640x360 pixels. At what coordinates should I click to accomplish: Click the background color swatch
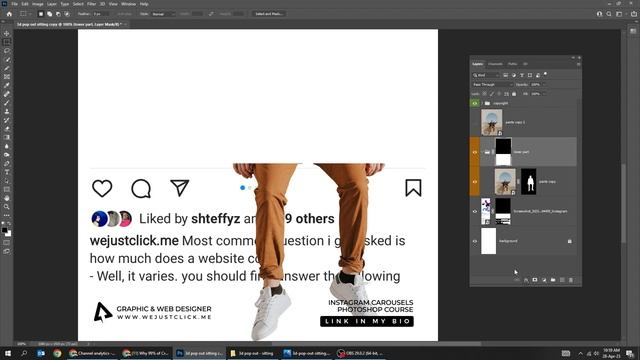click(9, 233)
